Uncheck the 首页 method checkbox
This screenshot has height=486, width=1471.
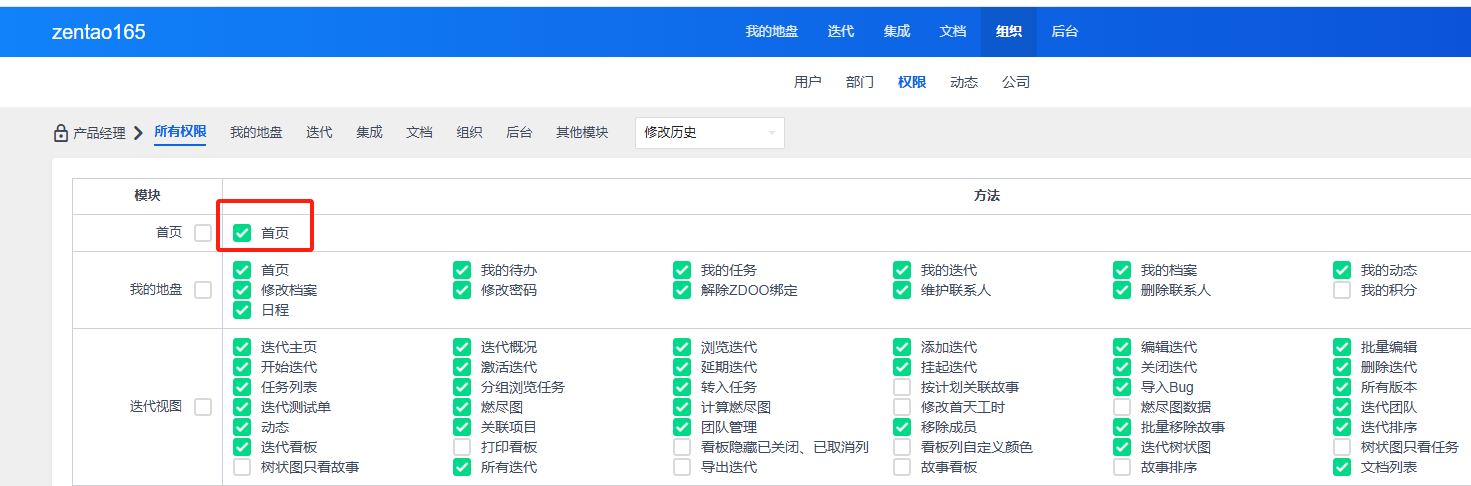[242, 233]
